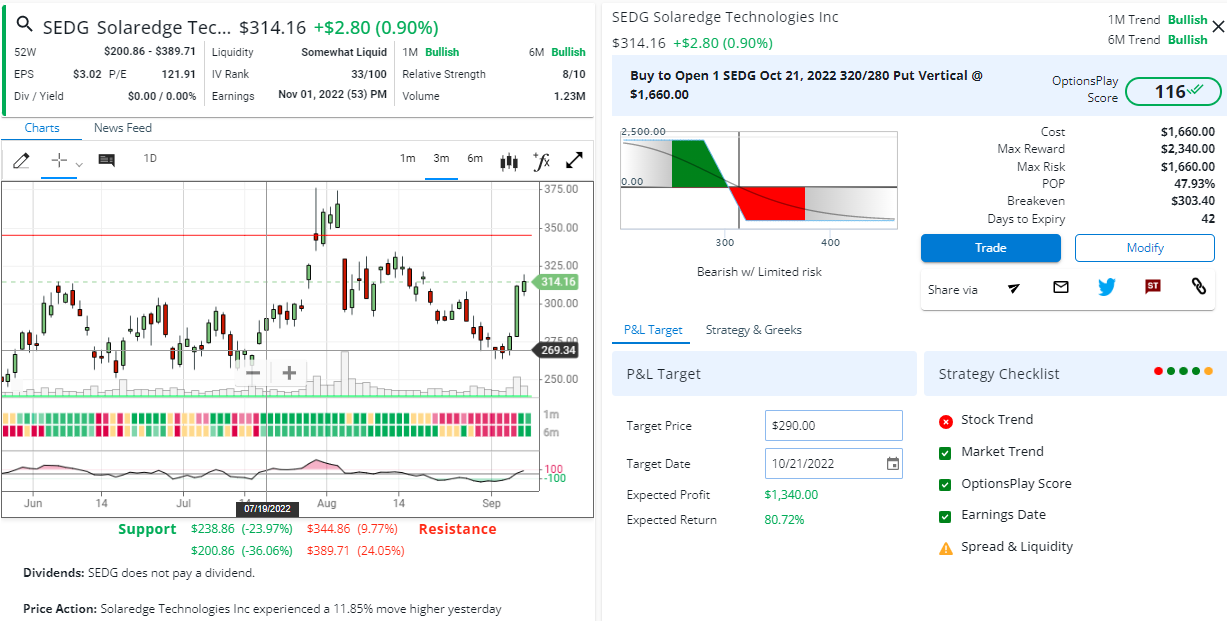Click the Buy to Open strategy description
The width and height of the screenshot is (1227, 621).
806,85
